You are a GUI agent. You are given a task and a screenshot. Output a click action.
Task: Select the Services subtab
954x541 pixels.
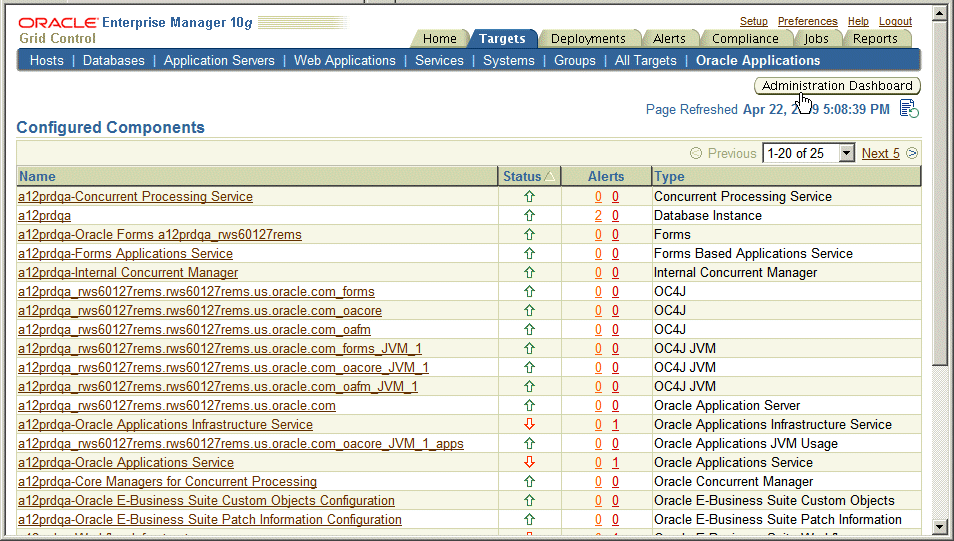click(x=439, y=60)
